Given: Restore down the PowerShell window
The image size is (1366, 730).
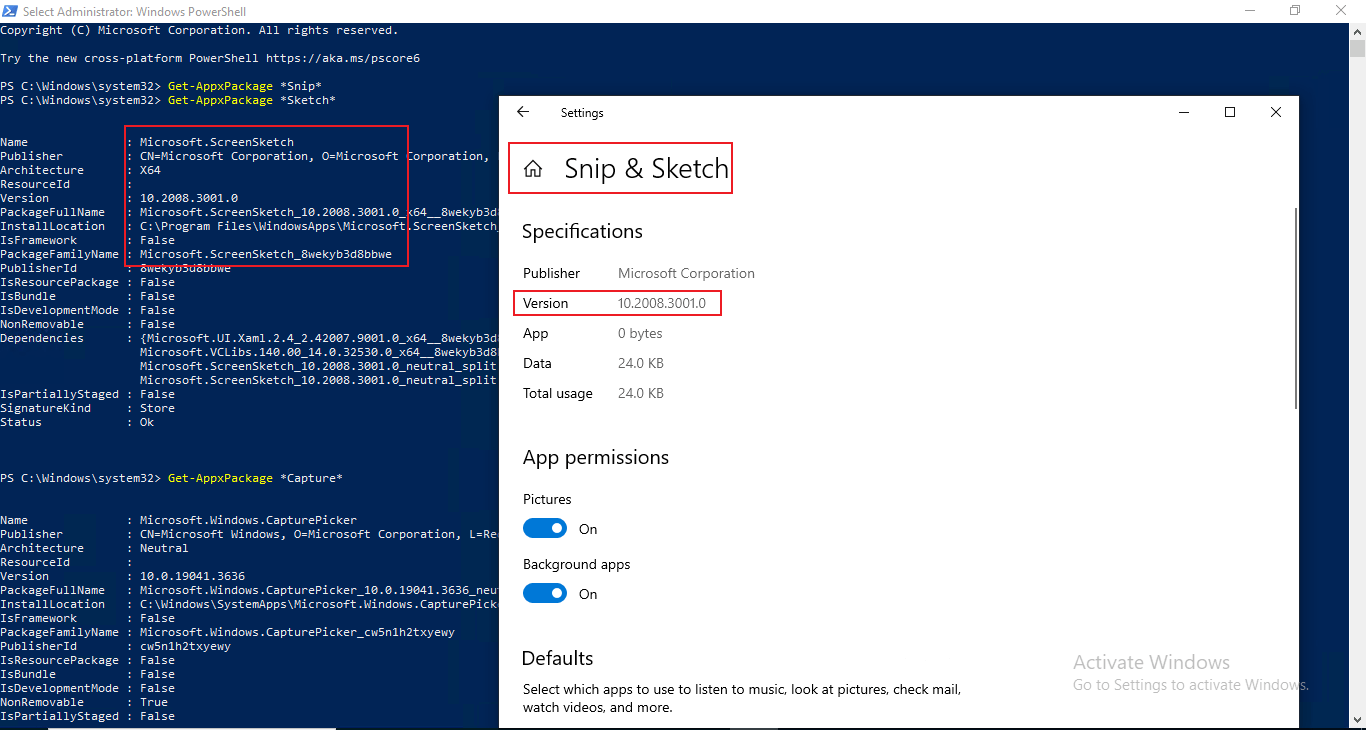Looking at the screenshot, I should [x=1295, y=11].
